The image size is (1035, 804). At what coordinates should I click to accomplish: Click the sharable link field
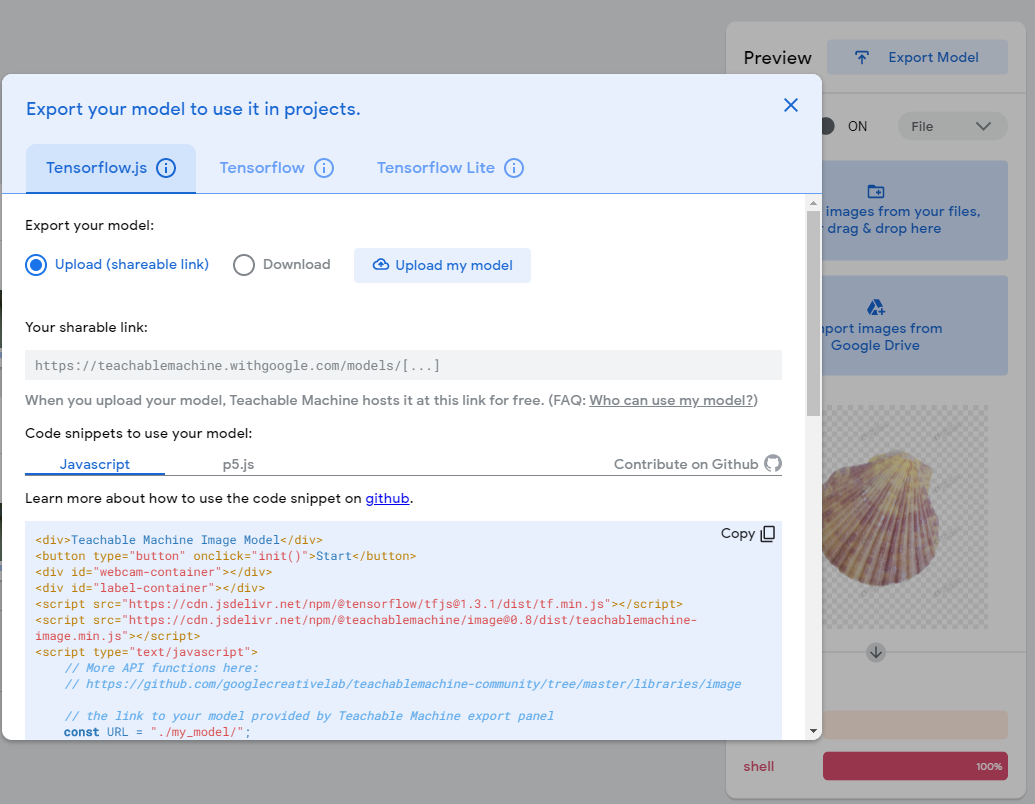403,365
